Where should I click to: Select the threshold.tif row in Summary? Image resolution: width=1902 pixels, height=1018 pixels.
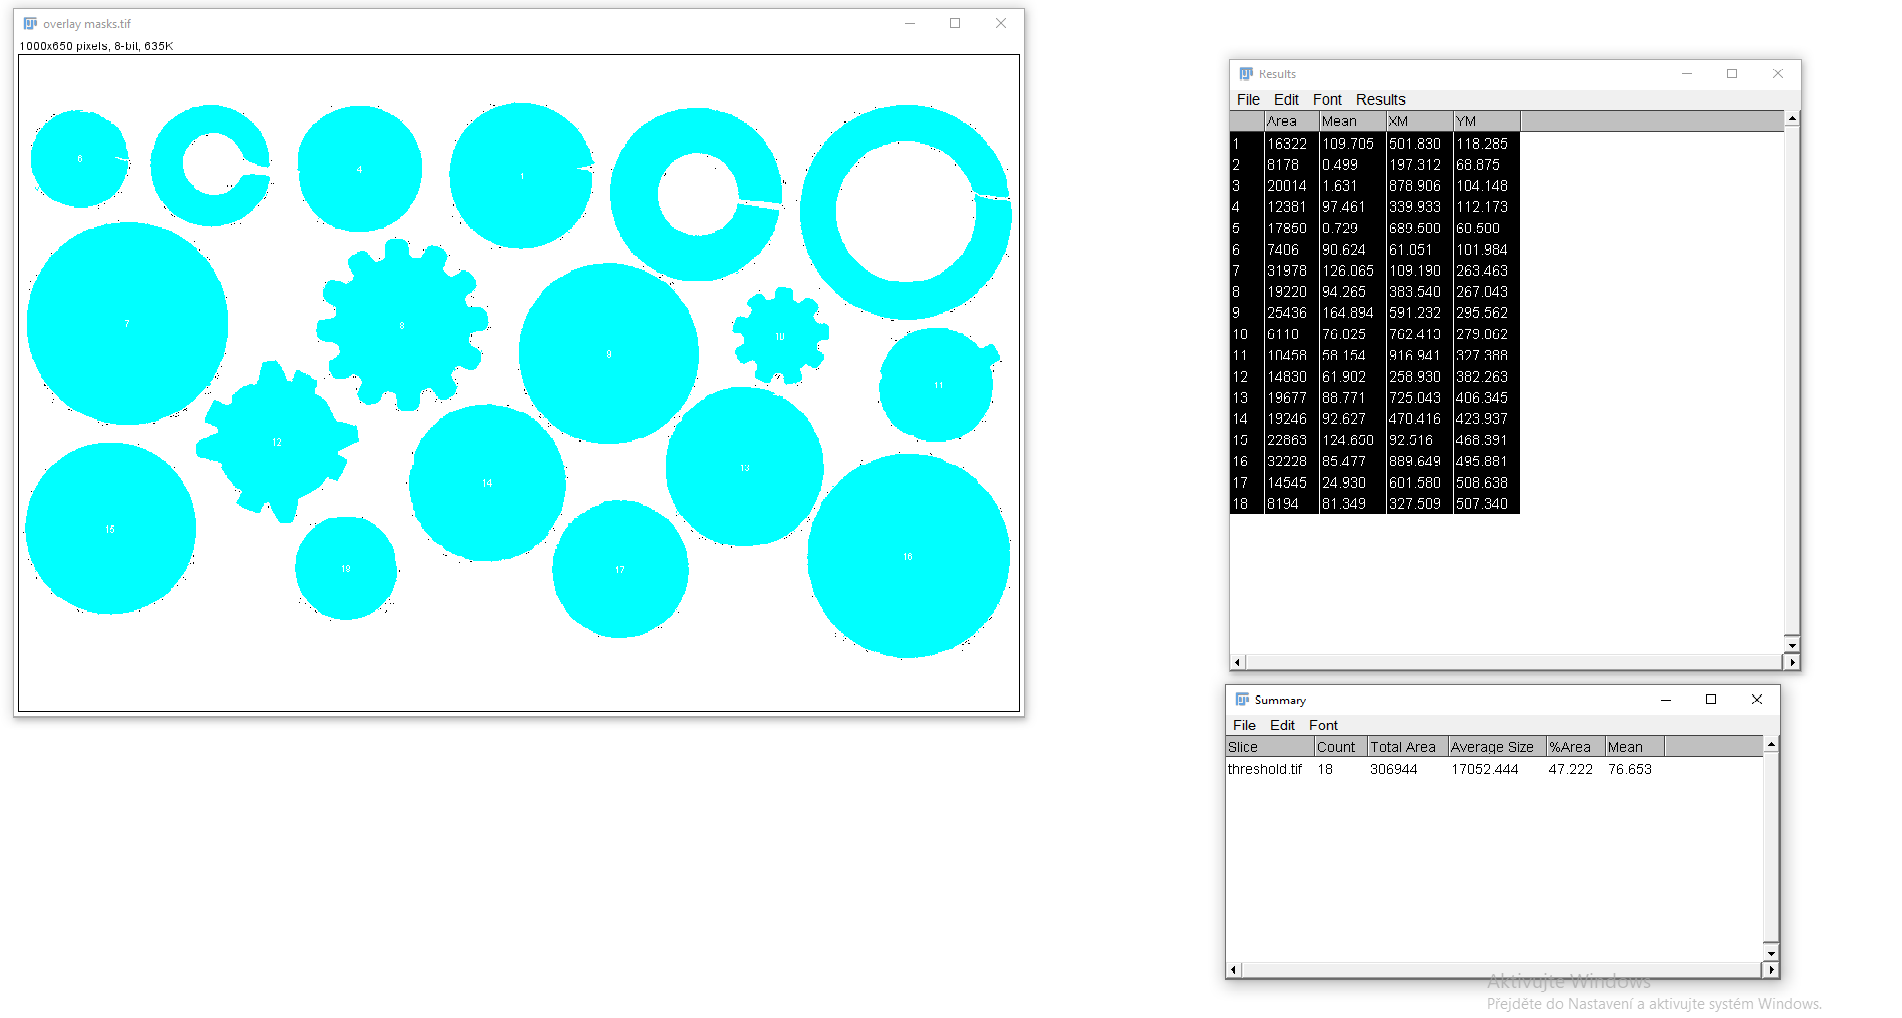[x=1265, y=770]
